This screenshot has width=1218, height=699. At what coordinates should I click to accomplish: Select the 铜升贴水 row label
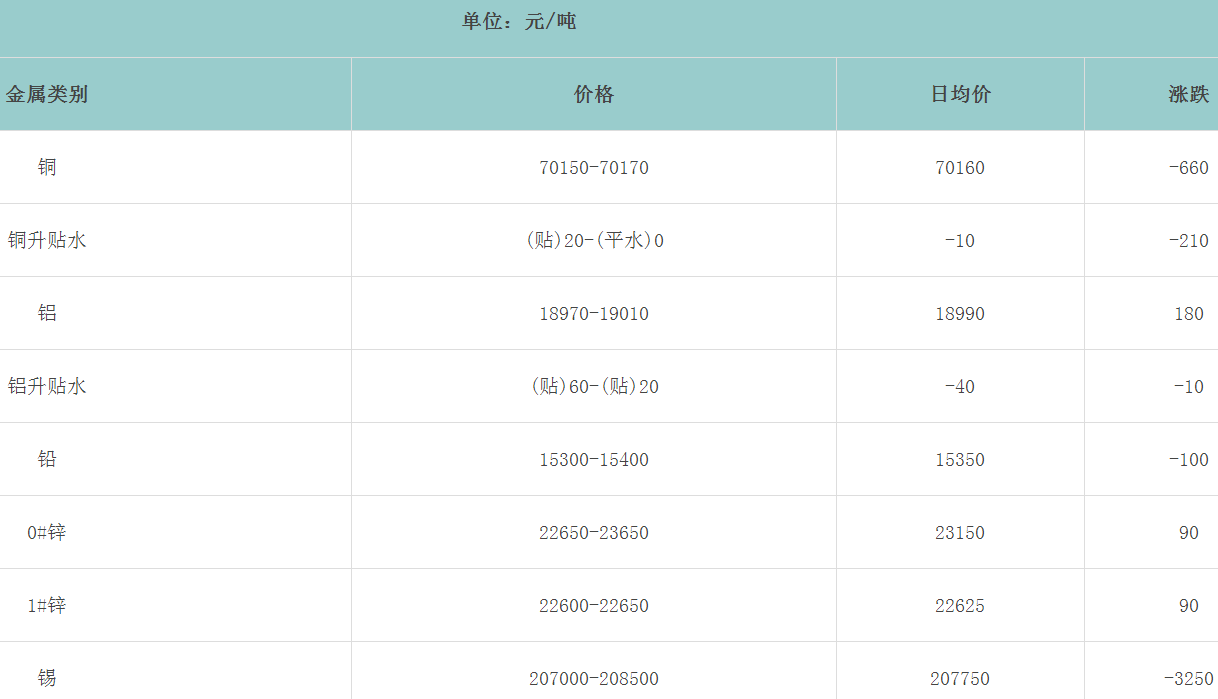(x=47, y=240)
